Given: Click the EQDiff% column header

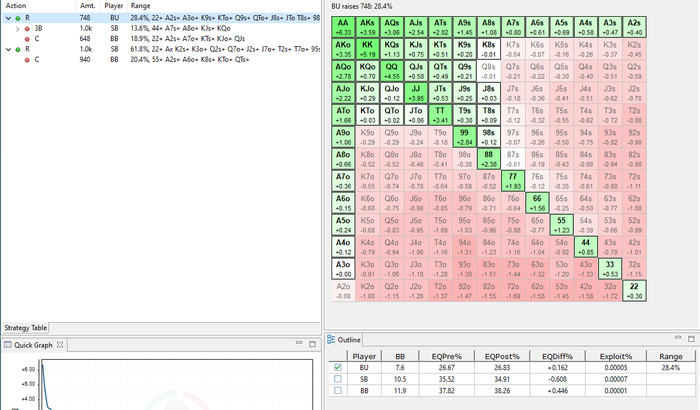Looking at the screenshot, I should [557, 356].
